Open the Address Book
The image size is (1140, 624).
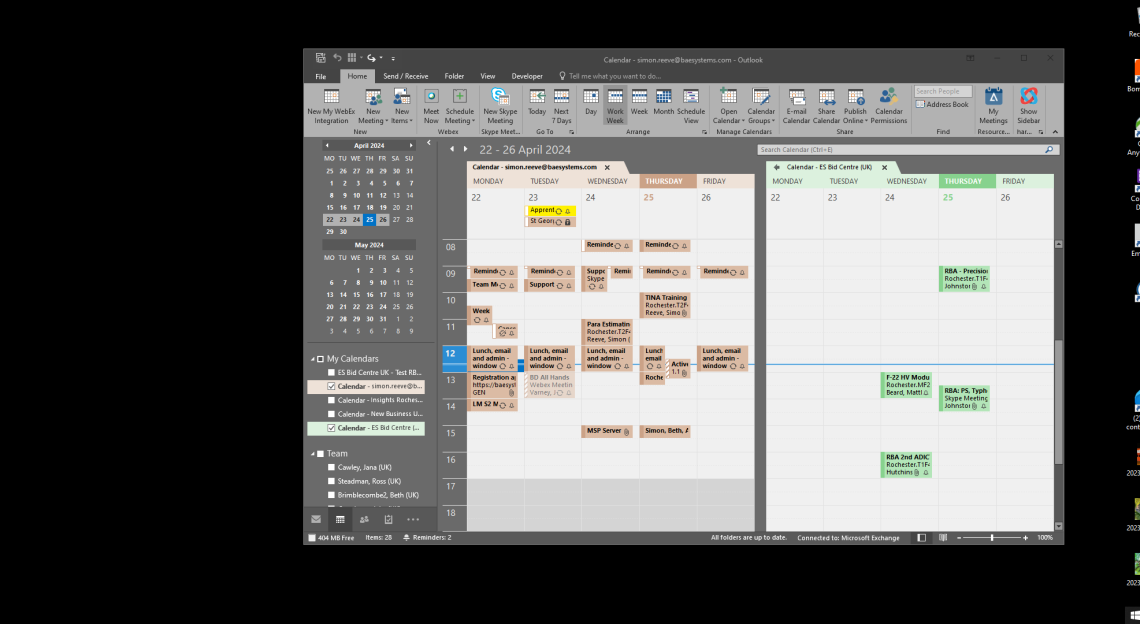(x=942, y=105)
